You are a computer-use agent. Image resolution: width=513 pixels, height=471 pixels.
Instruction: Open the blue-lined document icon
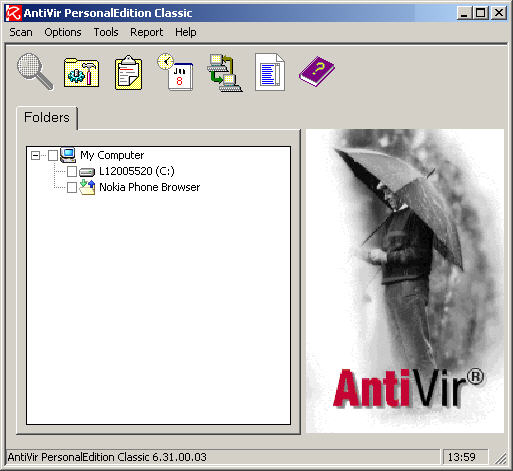pyautogui.click(x=270, y=72)
